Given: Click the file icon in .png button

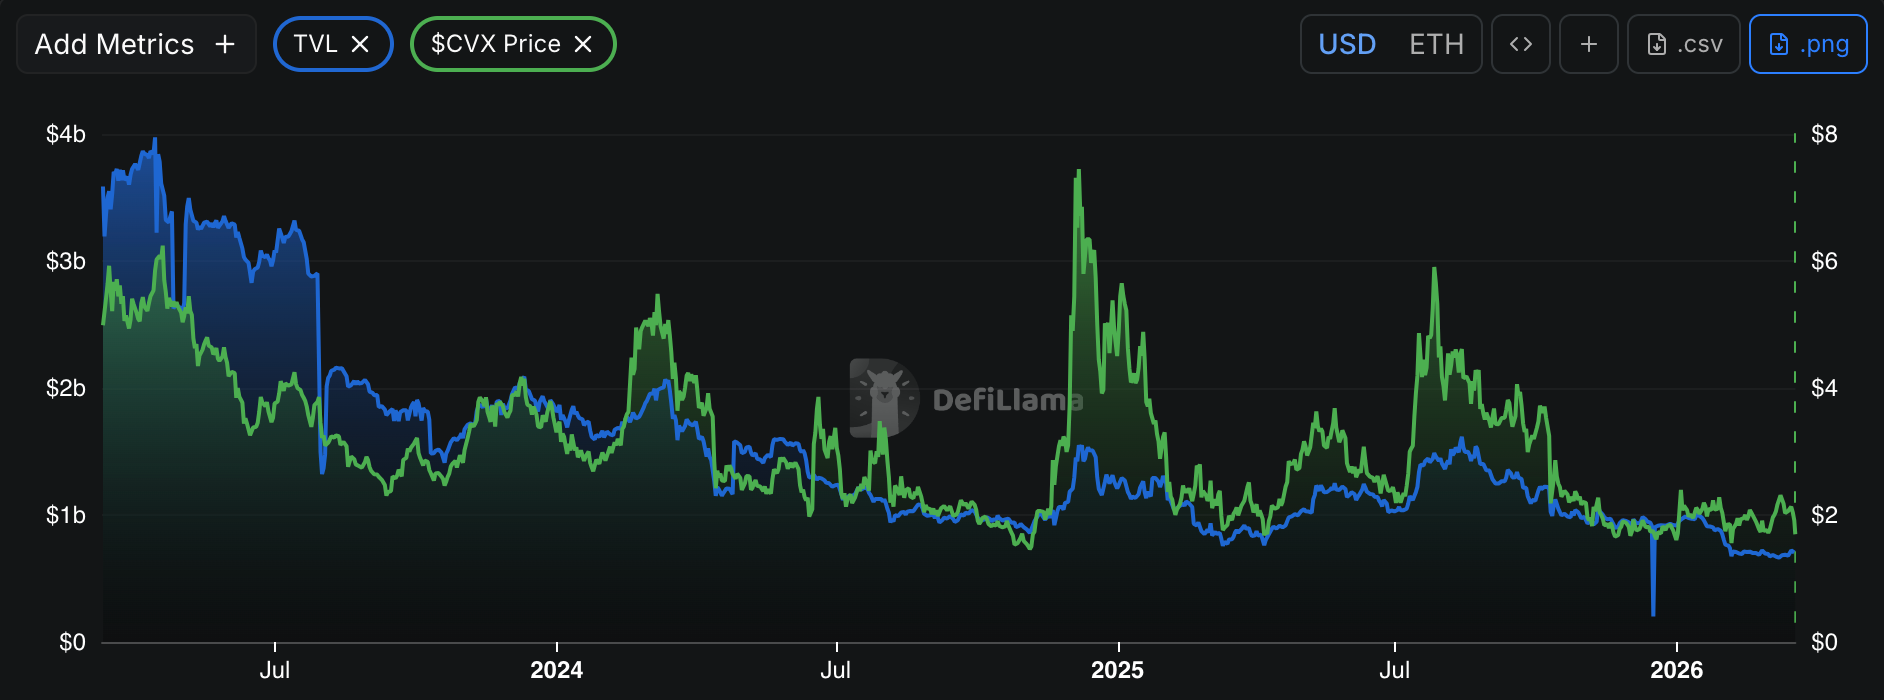Looking at the screenshot, I should 1779,44.
